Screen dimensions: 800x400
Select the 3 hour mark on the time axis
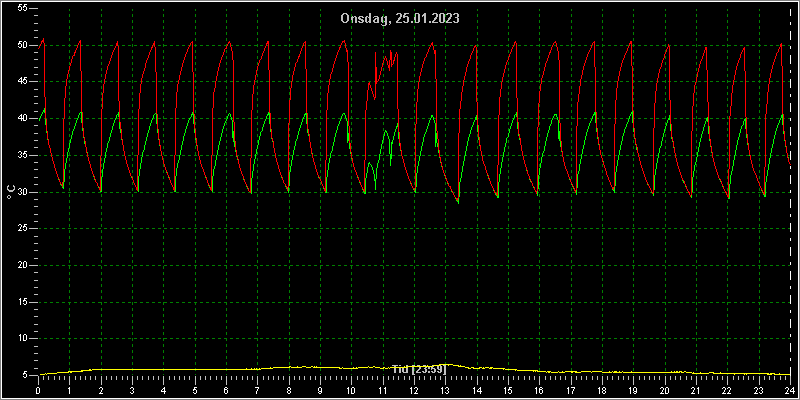tap(132, 390)
